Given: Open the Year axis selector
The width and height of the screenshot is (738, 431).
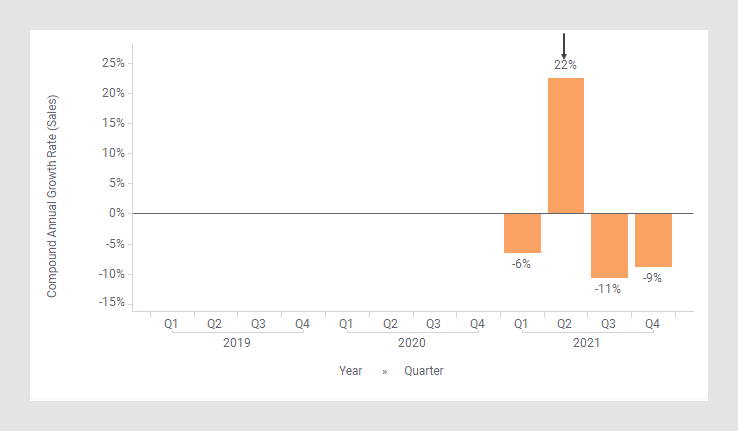Looking at the screenshot, I should pos(350,370).
